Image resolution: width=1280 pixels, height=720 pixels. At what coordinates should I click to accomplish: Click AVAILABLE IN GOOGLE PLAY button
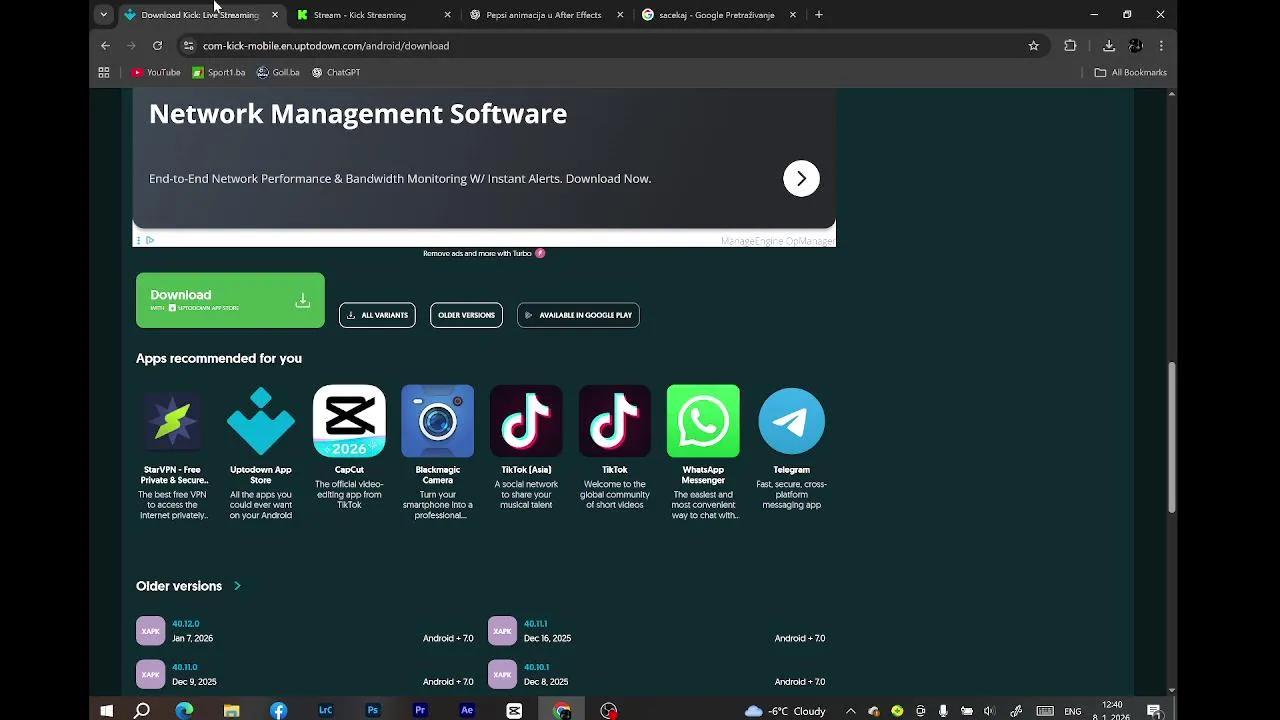click(x=578, y=315)
